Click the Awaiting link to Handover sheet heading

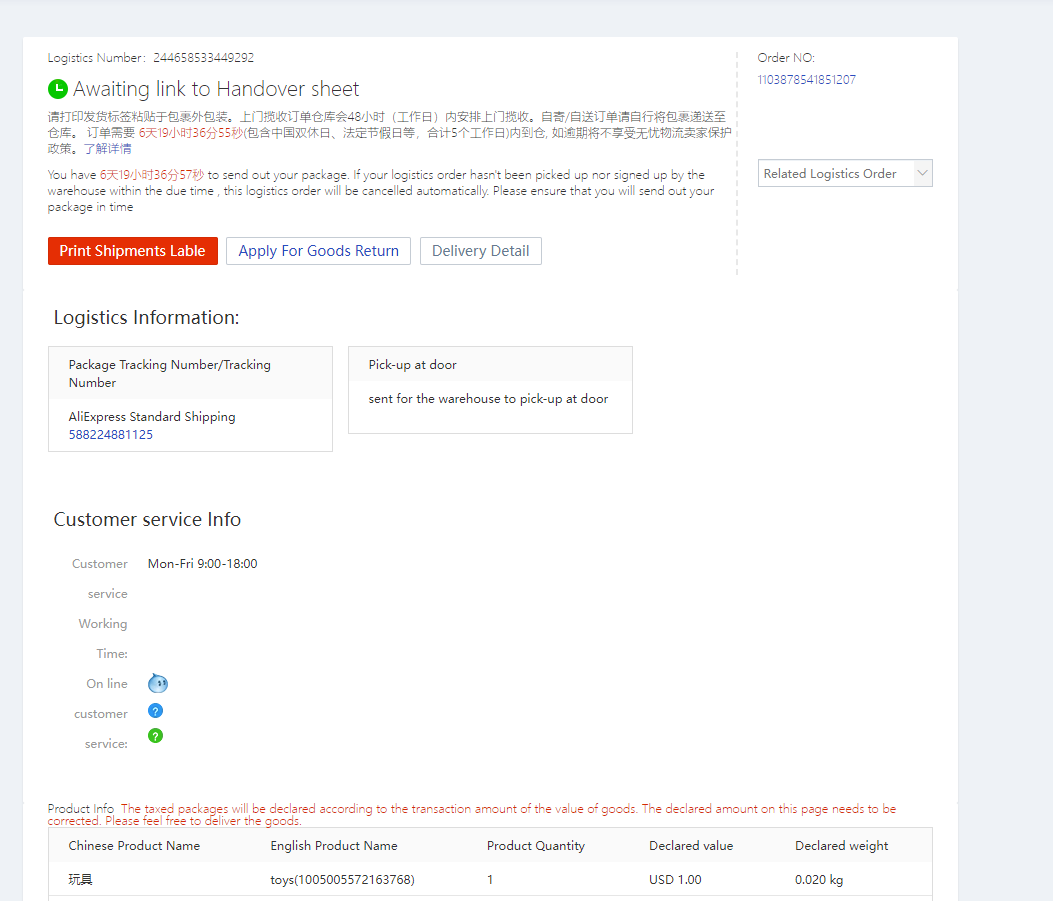pos(216,89)
